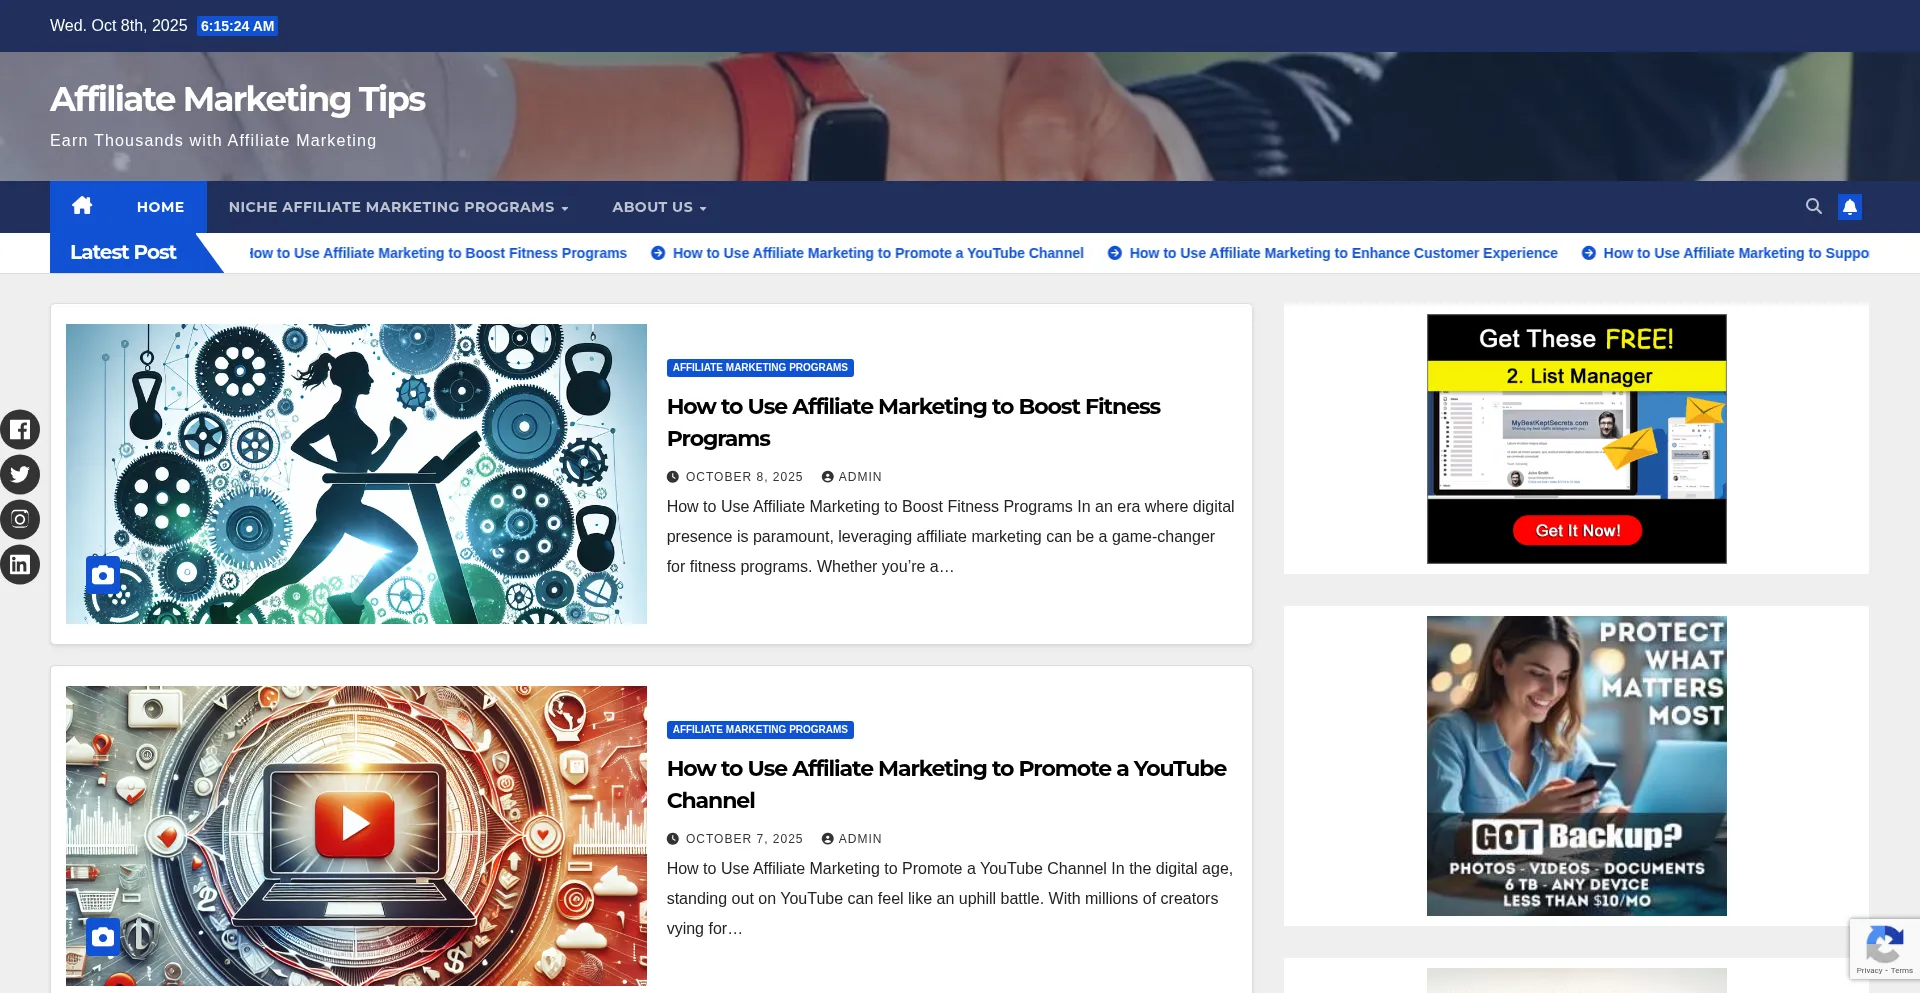Open the LinkedIn social icon
The height and width of the screenshot is (993, 1920).
[x=20, y=565]
